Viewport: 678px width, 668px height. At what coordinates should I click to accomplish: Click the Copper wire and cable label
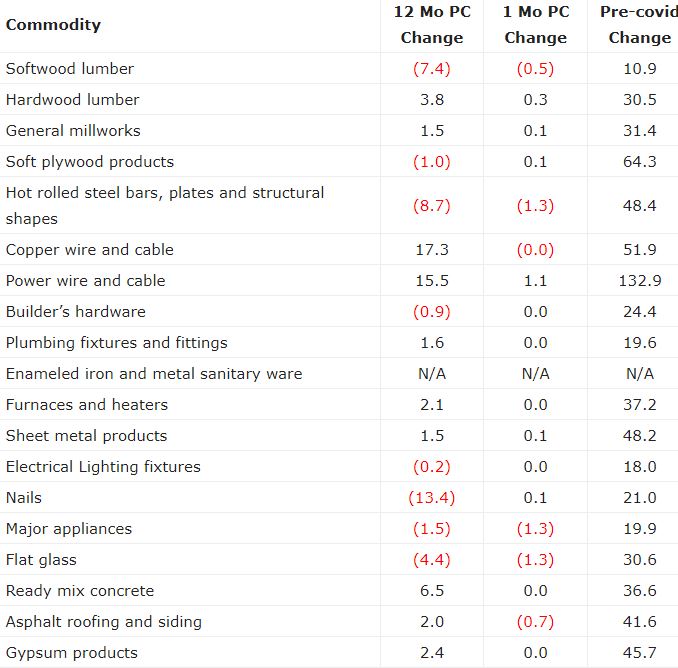click(90, 250)
